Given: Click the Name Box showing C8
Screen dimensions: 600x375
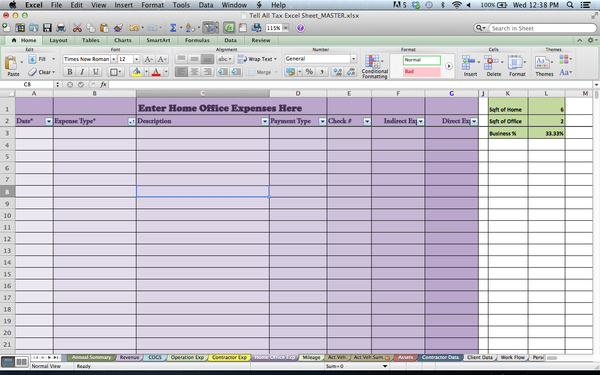Looking at the screenshot, I should [27, 85].
